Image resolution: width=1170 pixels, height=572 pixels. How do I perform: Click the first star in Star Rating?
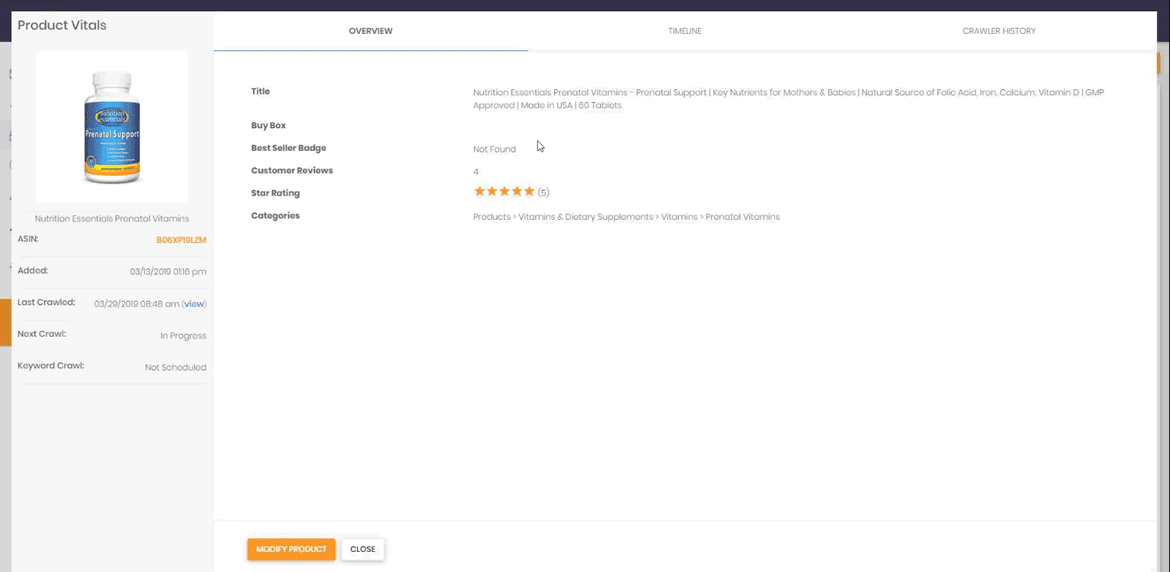(x=479, y=191)
